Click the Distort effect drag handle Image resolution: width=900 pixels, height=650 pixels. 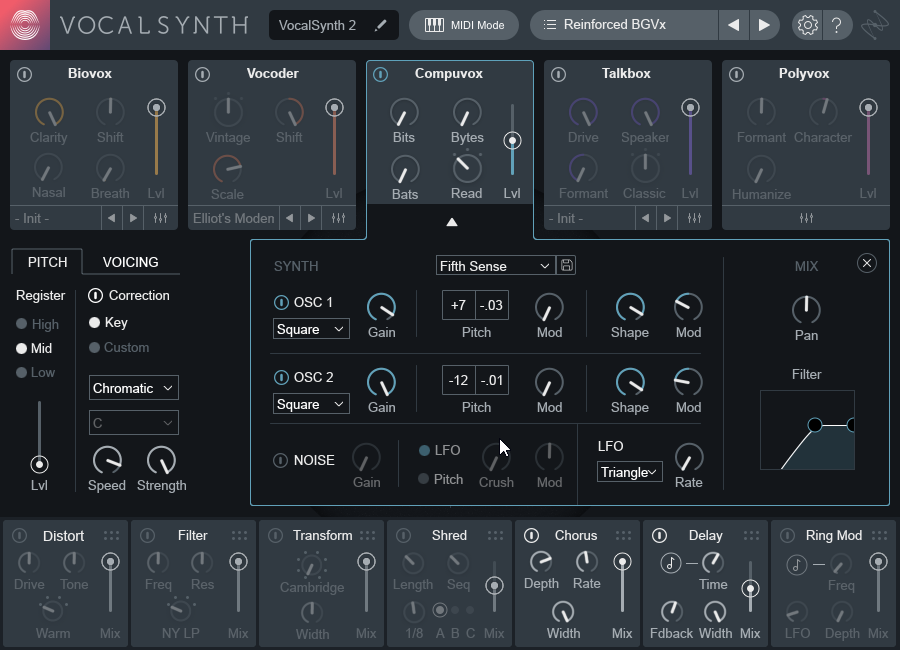coord(111,535)
